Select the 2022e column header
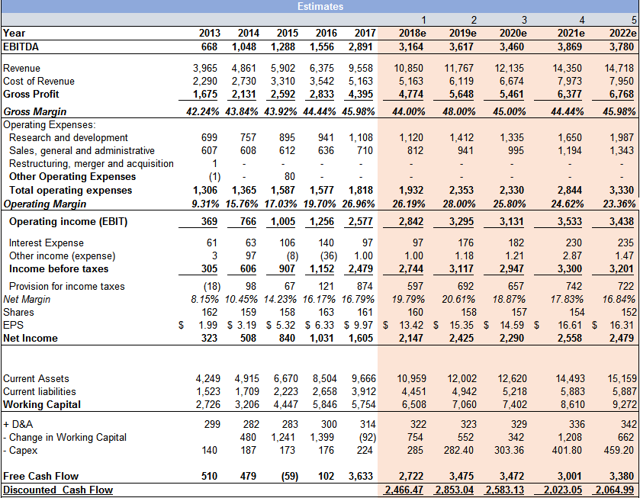Image resolution: width=640 pixels, height=498 pixels. pos(623,33)
